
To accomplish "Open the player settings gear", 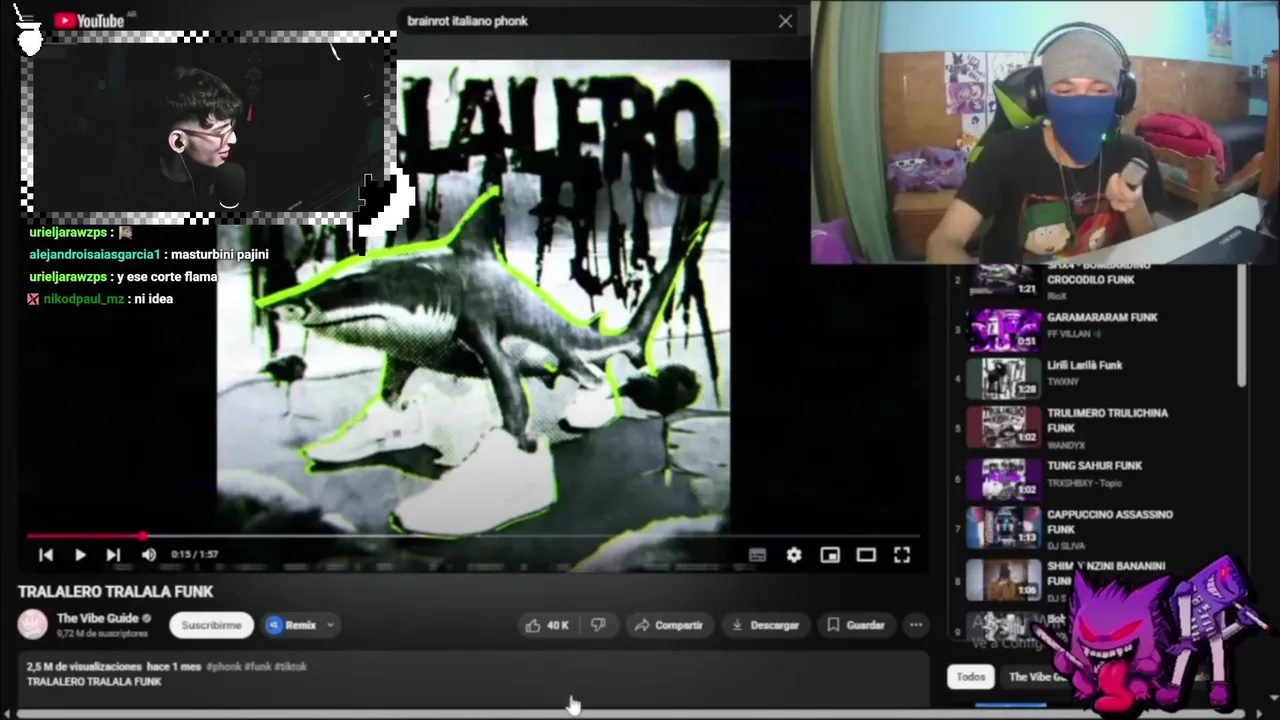I will pyautogui.click(x=794, y=555).
